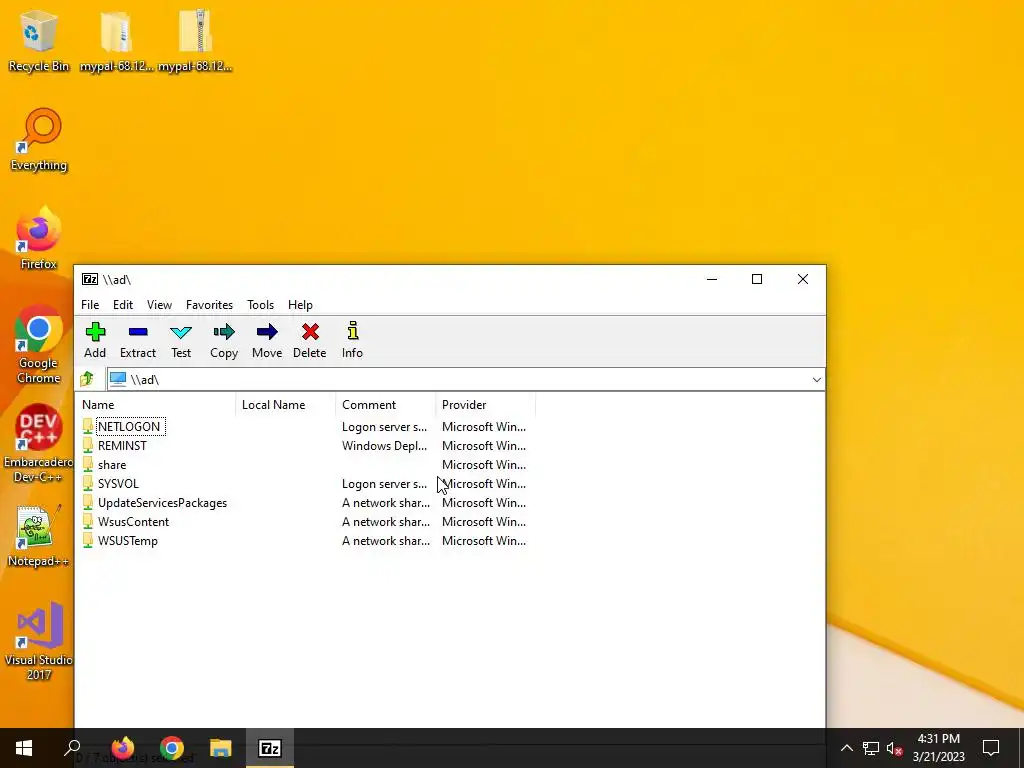
Task: Select the Notepad++ desktop shortcut
Action: [39, 536]
